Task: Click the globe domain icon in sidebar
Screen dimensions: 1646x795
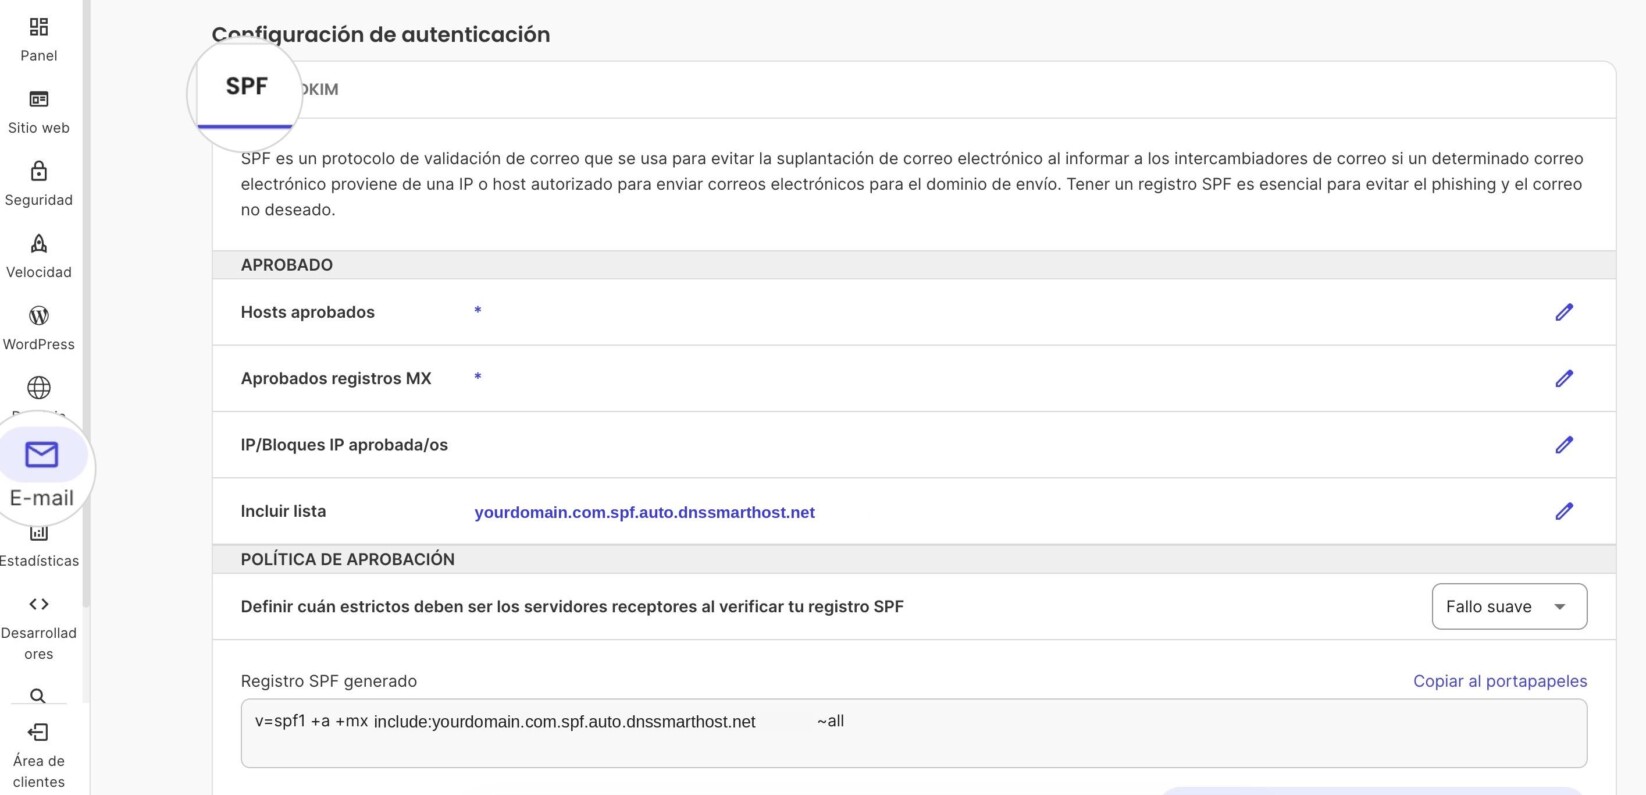Action: tap(39, 387)
